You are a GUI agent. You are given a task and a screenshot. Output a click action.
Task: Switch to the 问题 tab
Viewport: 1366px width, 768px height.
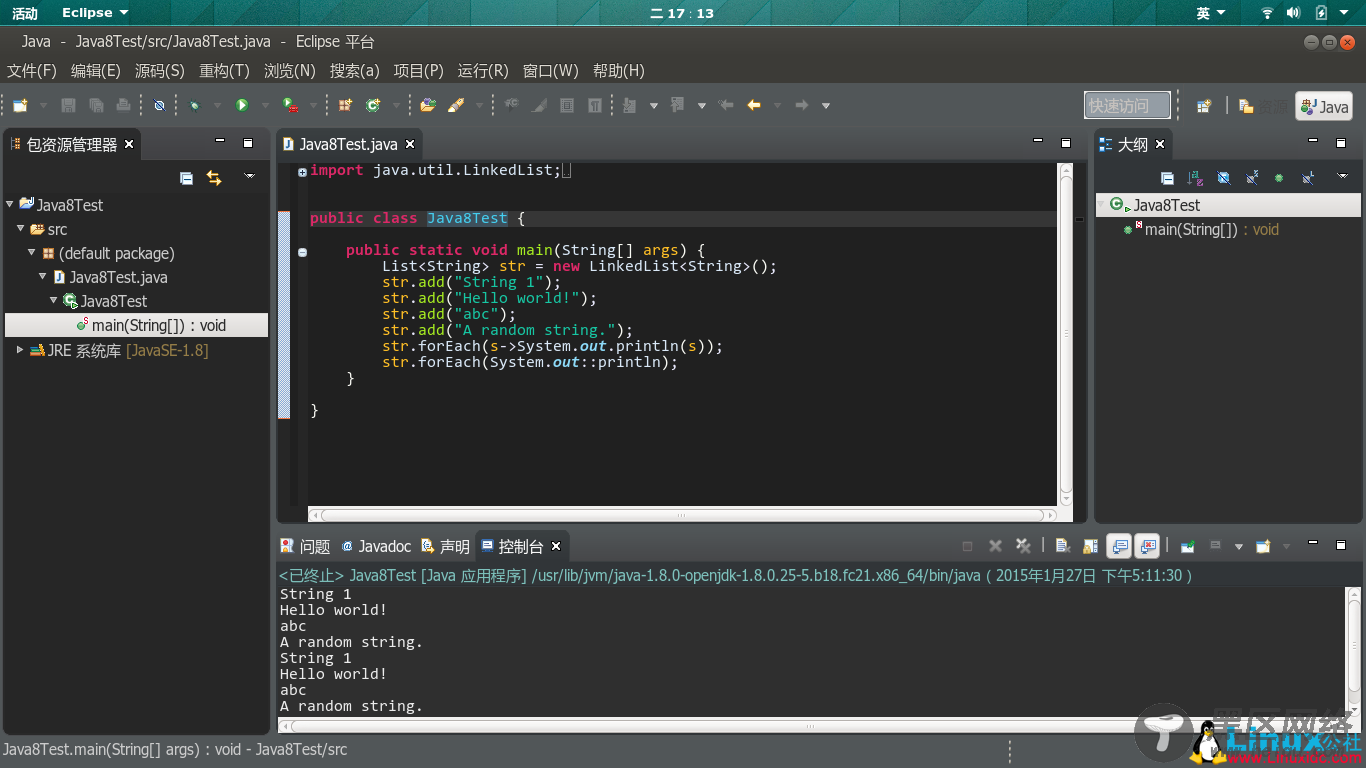tap(306, 546)
